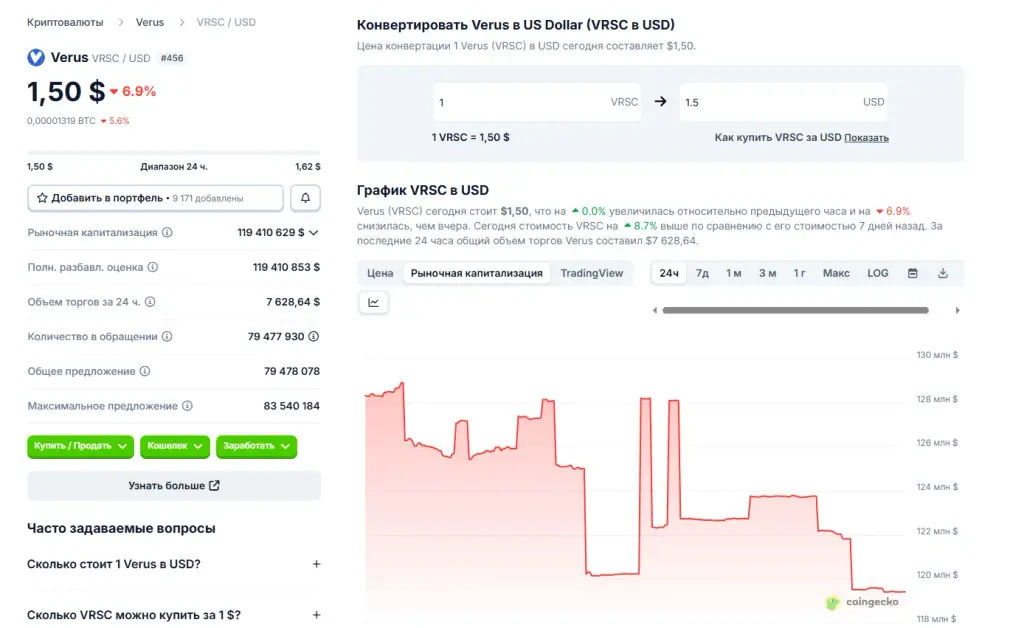Click the conversion arrow between VRSC and USD
Image resolution: width=1024 pixels, height=628 pixels.
point(660,102)
